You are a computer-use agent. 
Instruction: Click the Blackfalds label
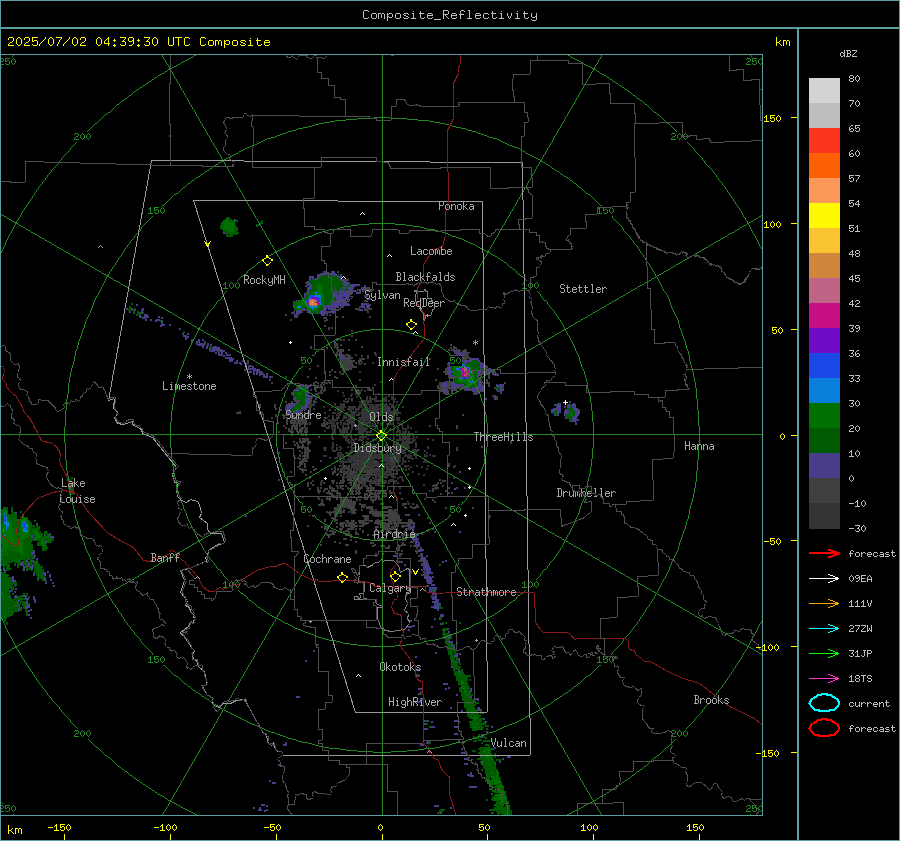coord(425,277)
